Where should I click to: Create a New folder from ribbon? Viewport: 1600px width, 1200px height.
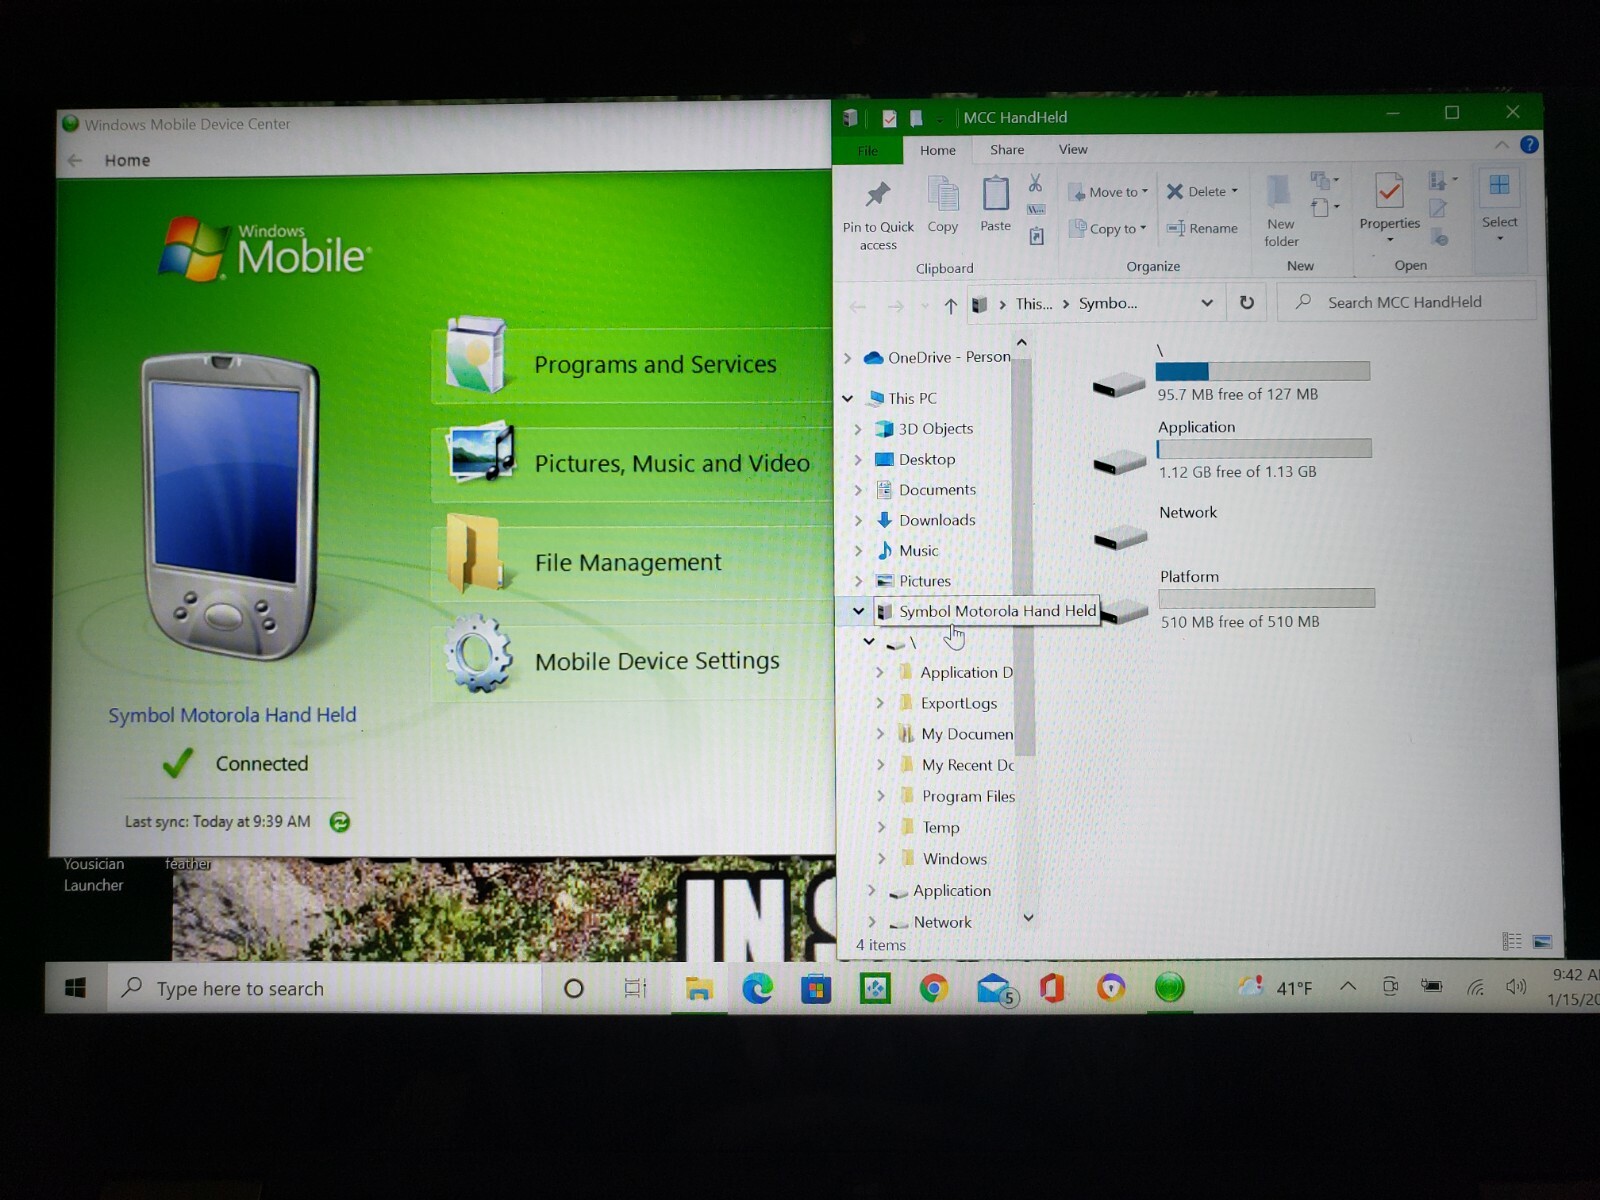coord(1281,211)
